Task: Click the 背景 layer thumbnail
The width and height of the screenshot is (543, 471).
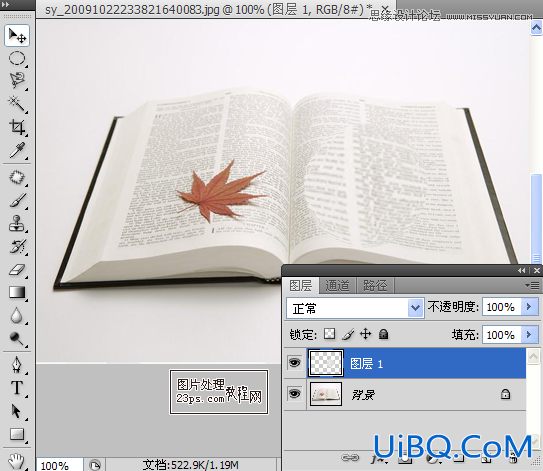Action: [x=326, y=394]
